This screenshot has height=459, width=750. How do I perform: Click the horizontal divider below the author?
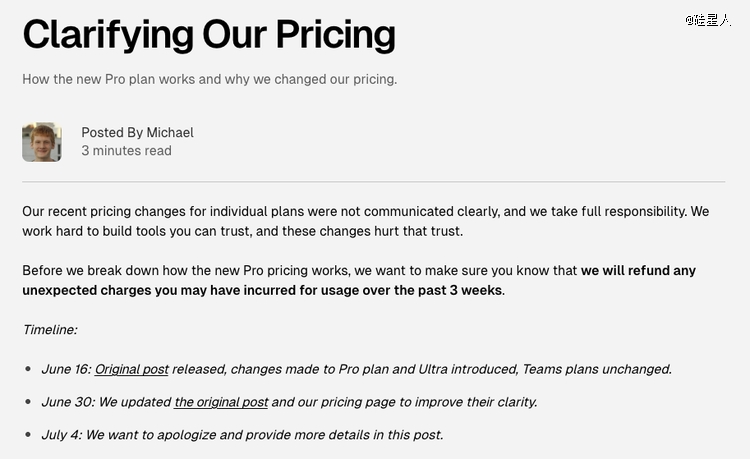pos(373,182)
